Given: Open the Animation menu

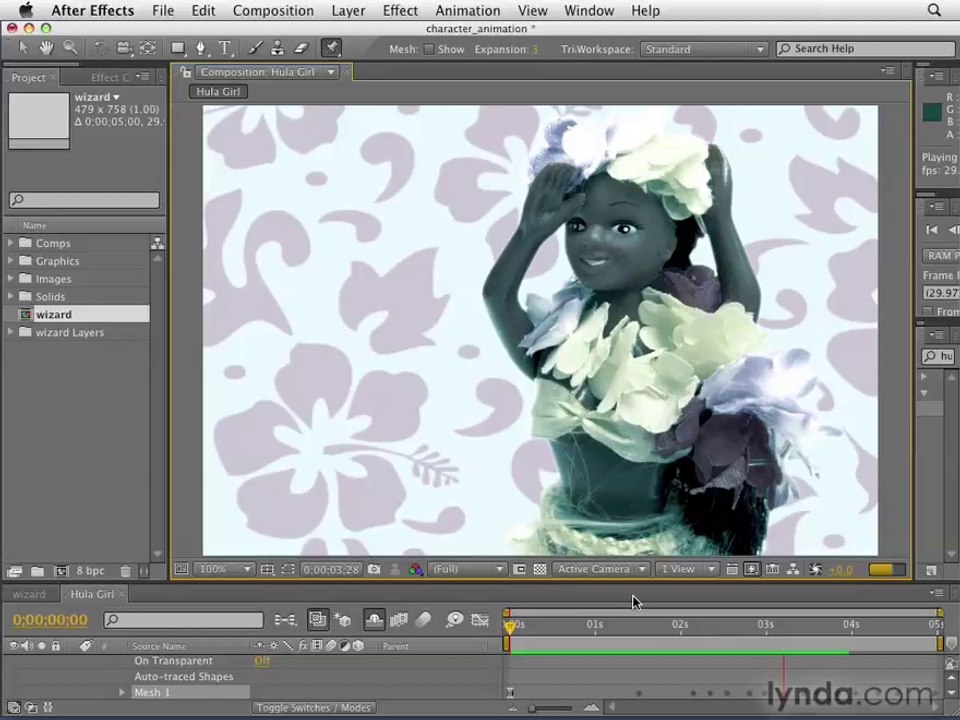Looking at the screenshot, I should click(468, 10).
